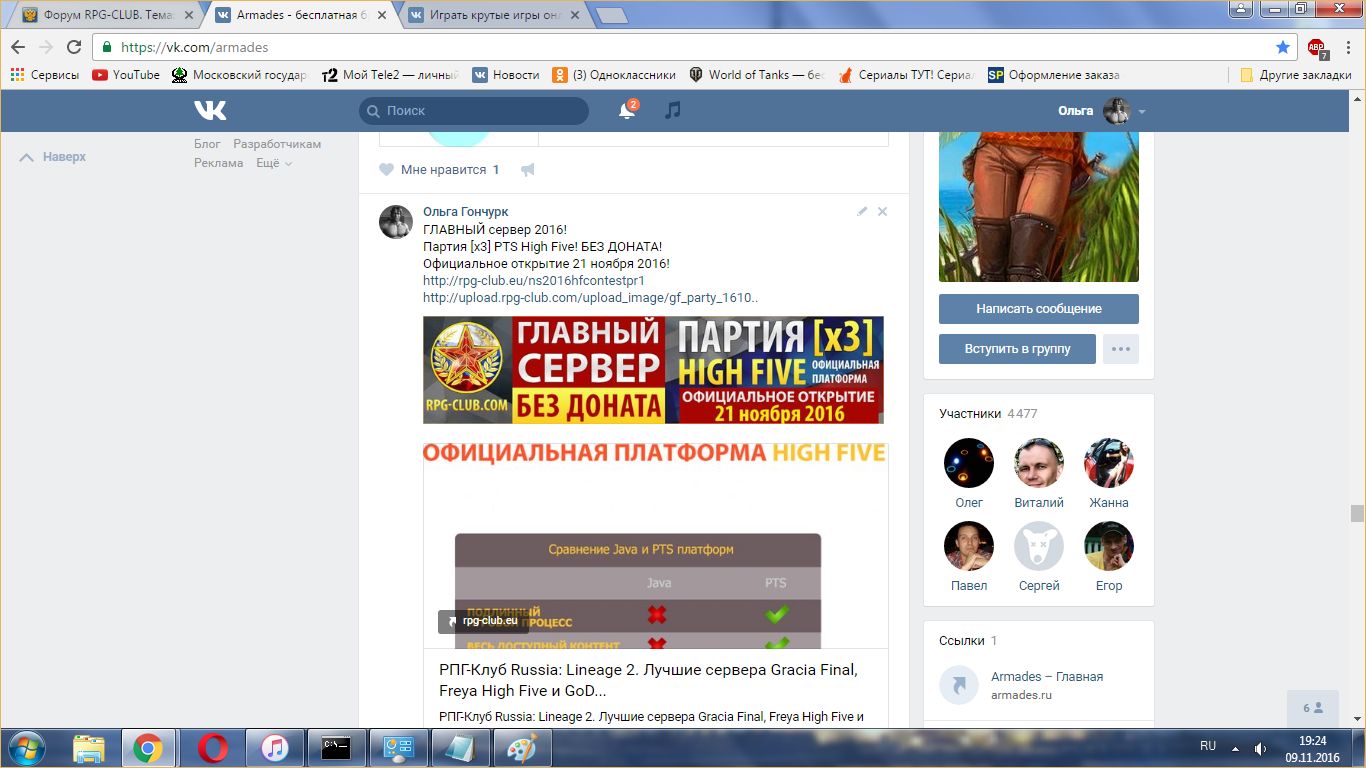Open Paint from the taskbar
The image size is (1366, 768).
coord(522,748)
